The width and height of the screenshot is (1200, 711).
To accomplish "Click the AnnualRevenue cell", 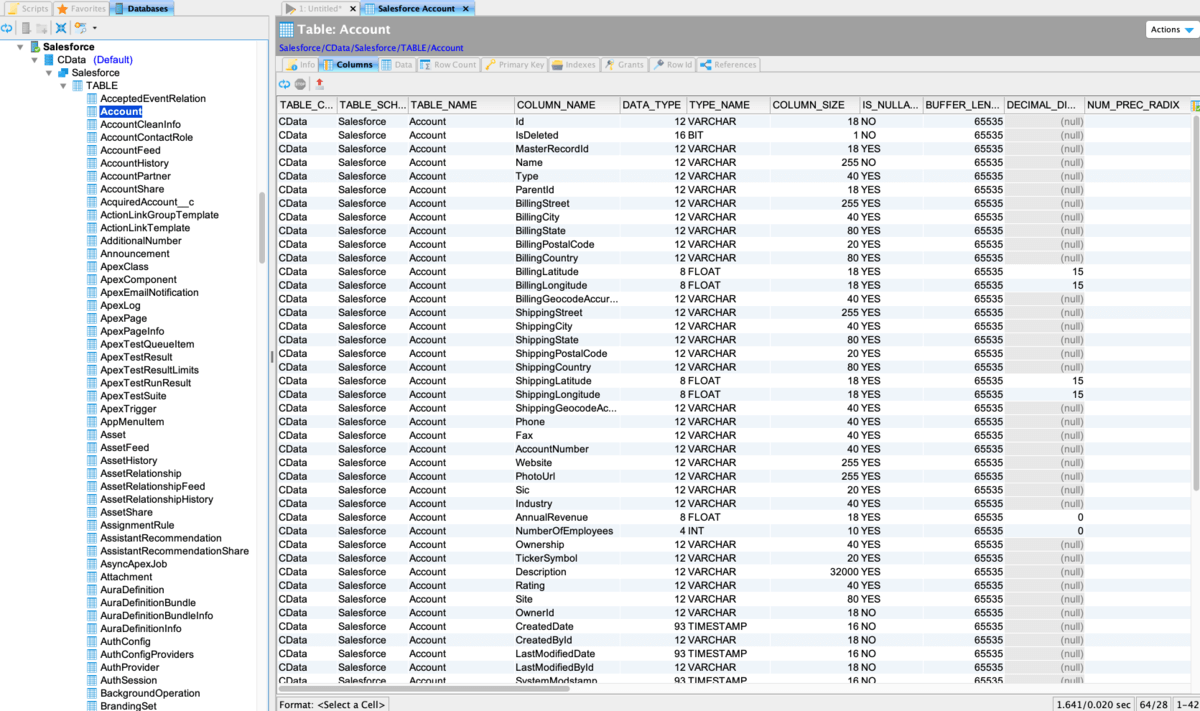I will (x=566, y=518).
